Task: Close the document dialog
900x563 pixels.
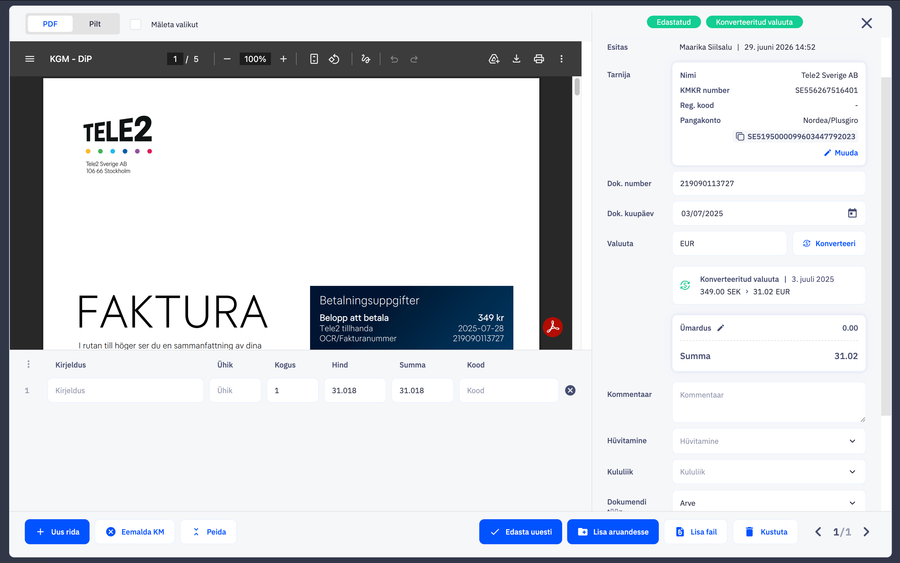Action: click(x=867, y=23)
